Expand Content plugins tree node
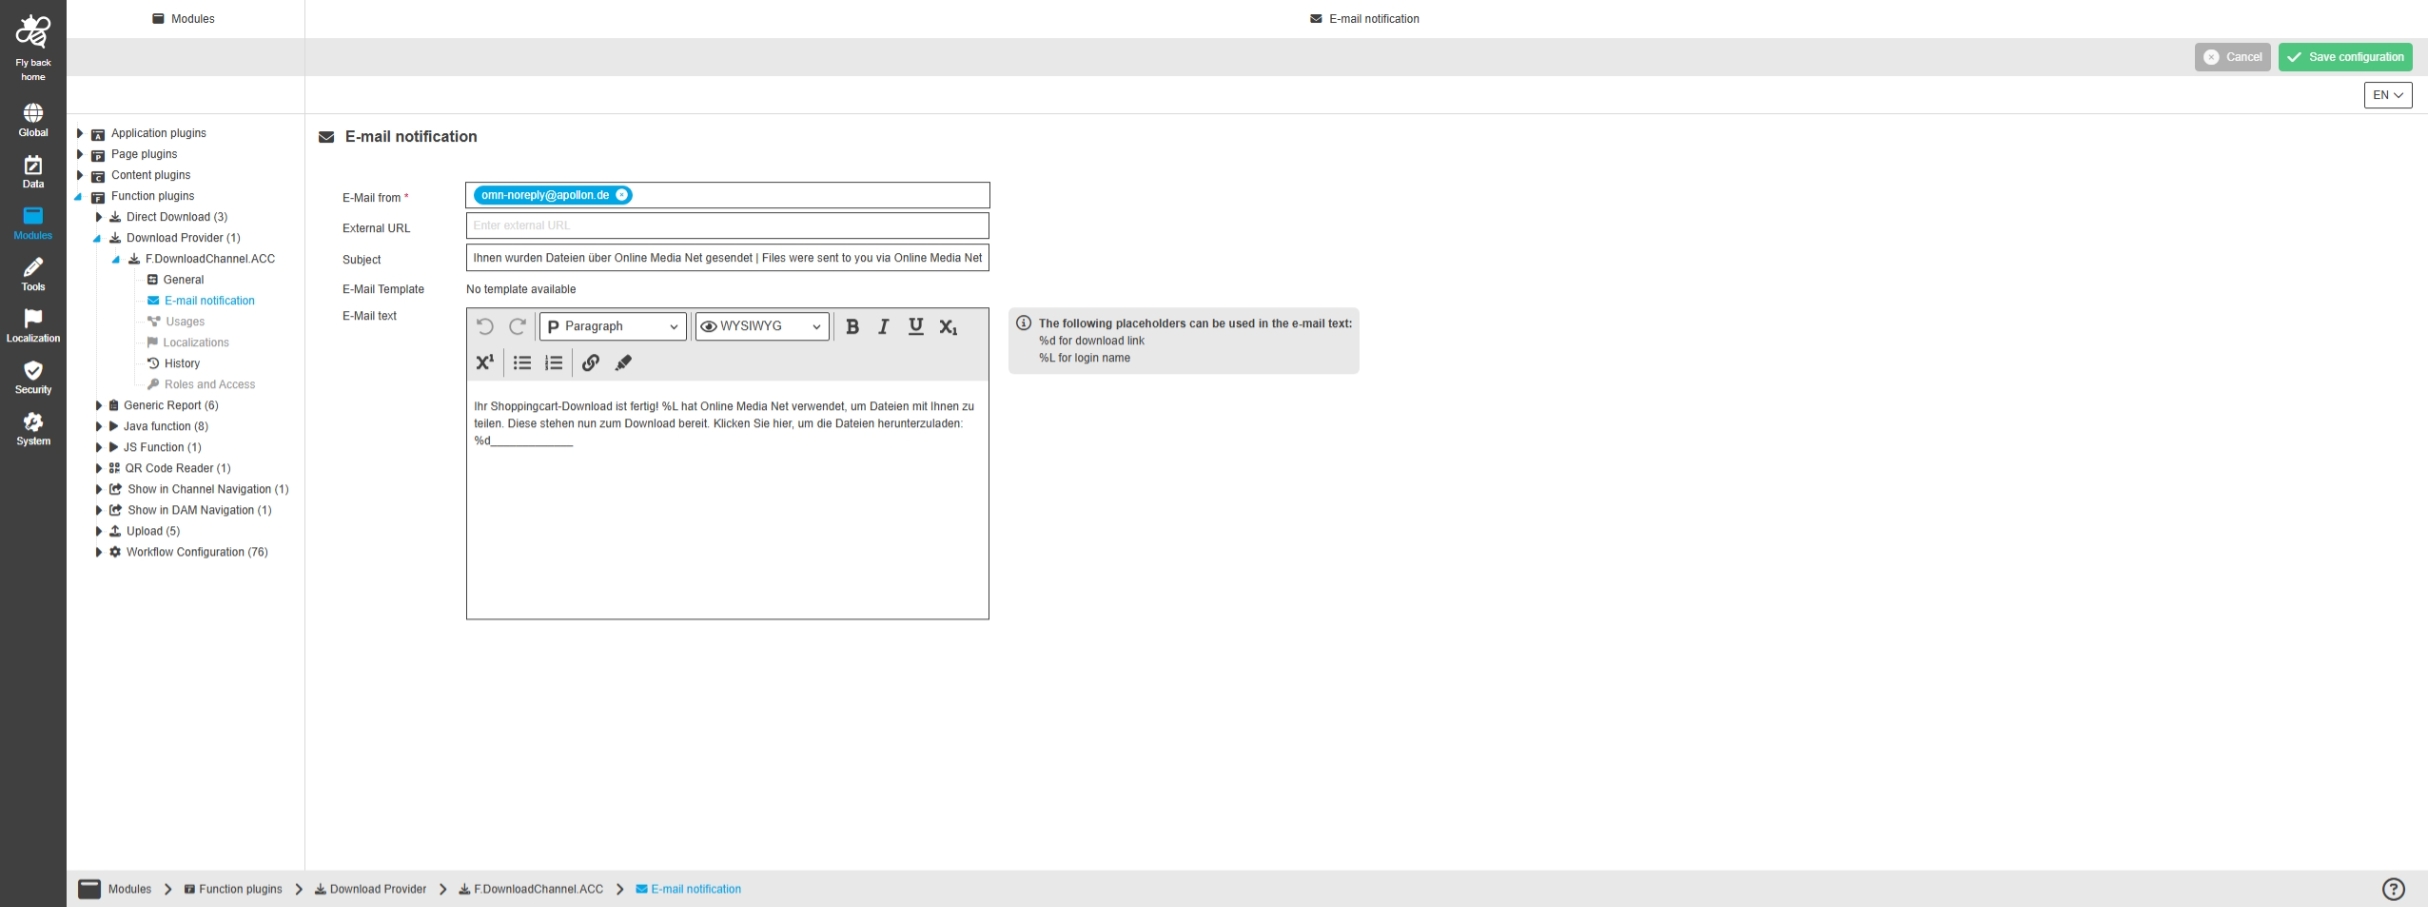This screenshot has height=907, width=2428. tap(80, 175)
